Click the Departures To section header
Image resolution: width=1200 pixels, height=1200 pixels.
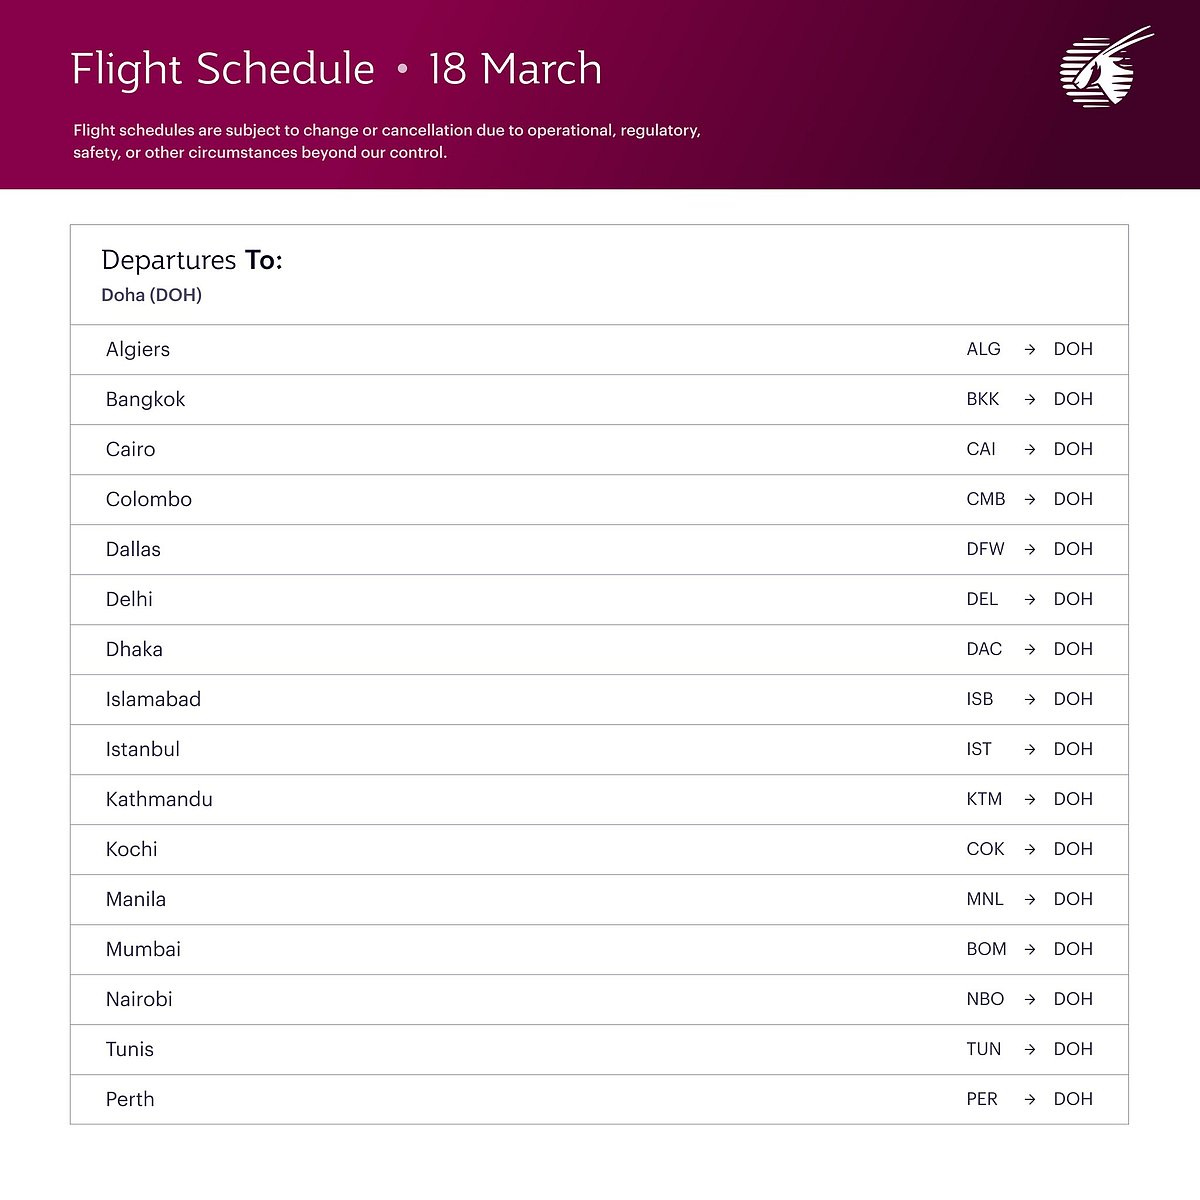point(192,260)
